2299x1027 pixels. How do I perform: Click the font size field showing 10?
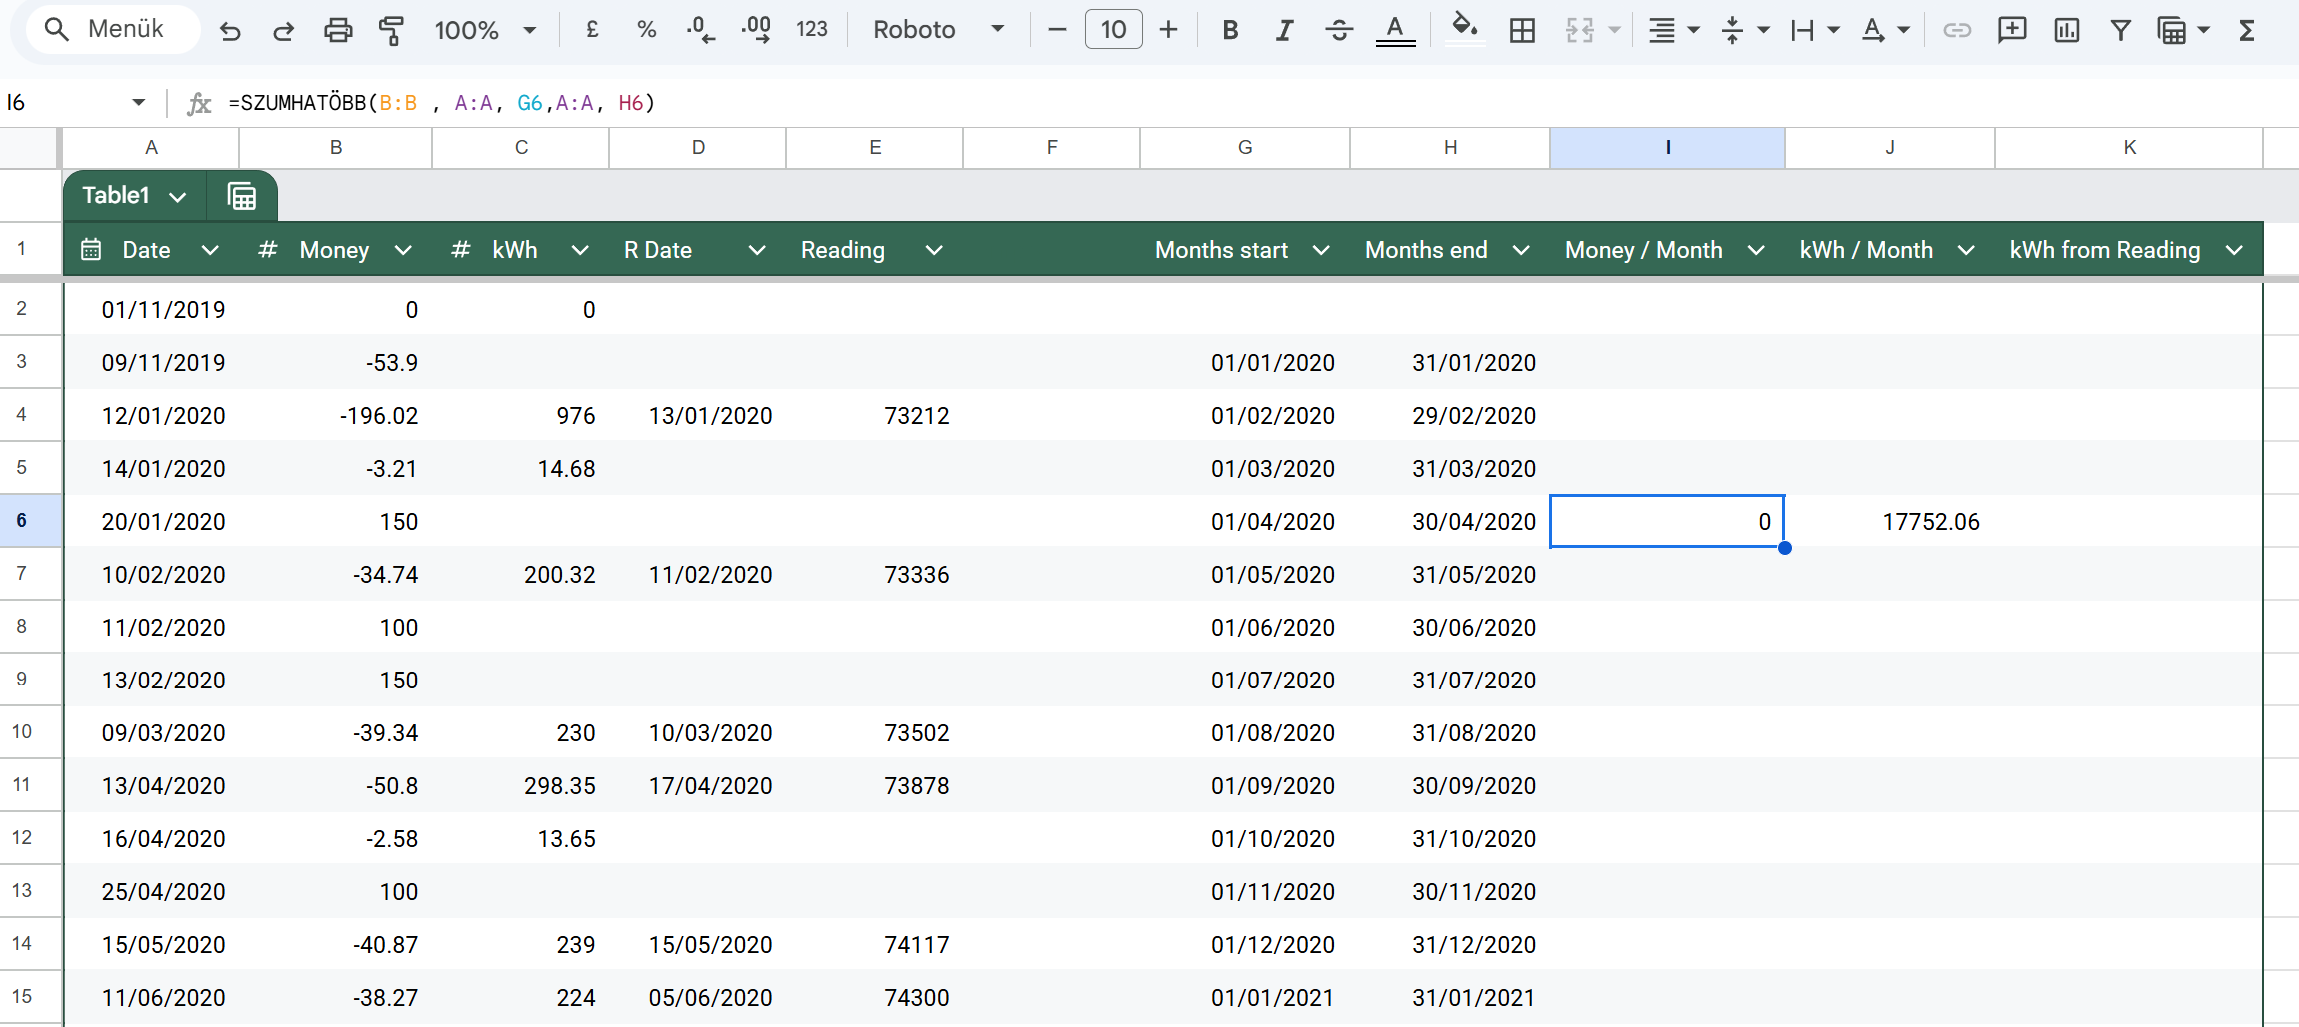[x=1113, y=30]
